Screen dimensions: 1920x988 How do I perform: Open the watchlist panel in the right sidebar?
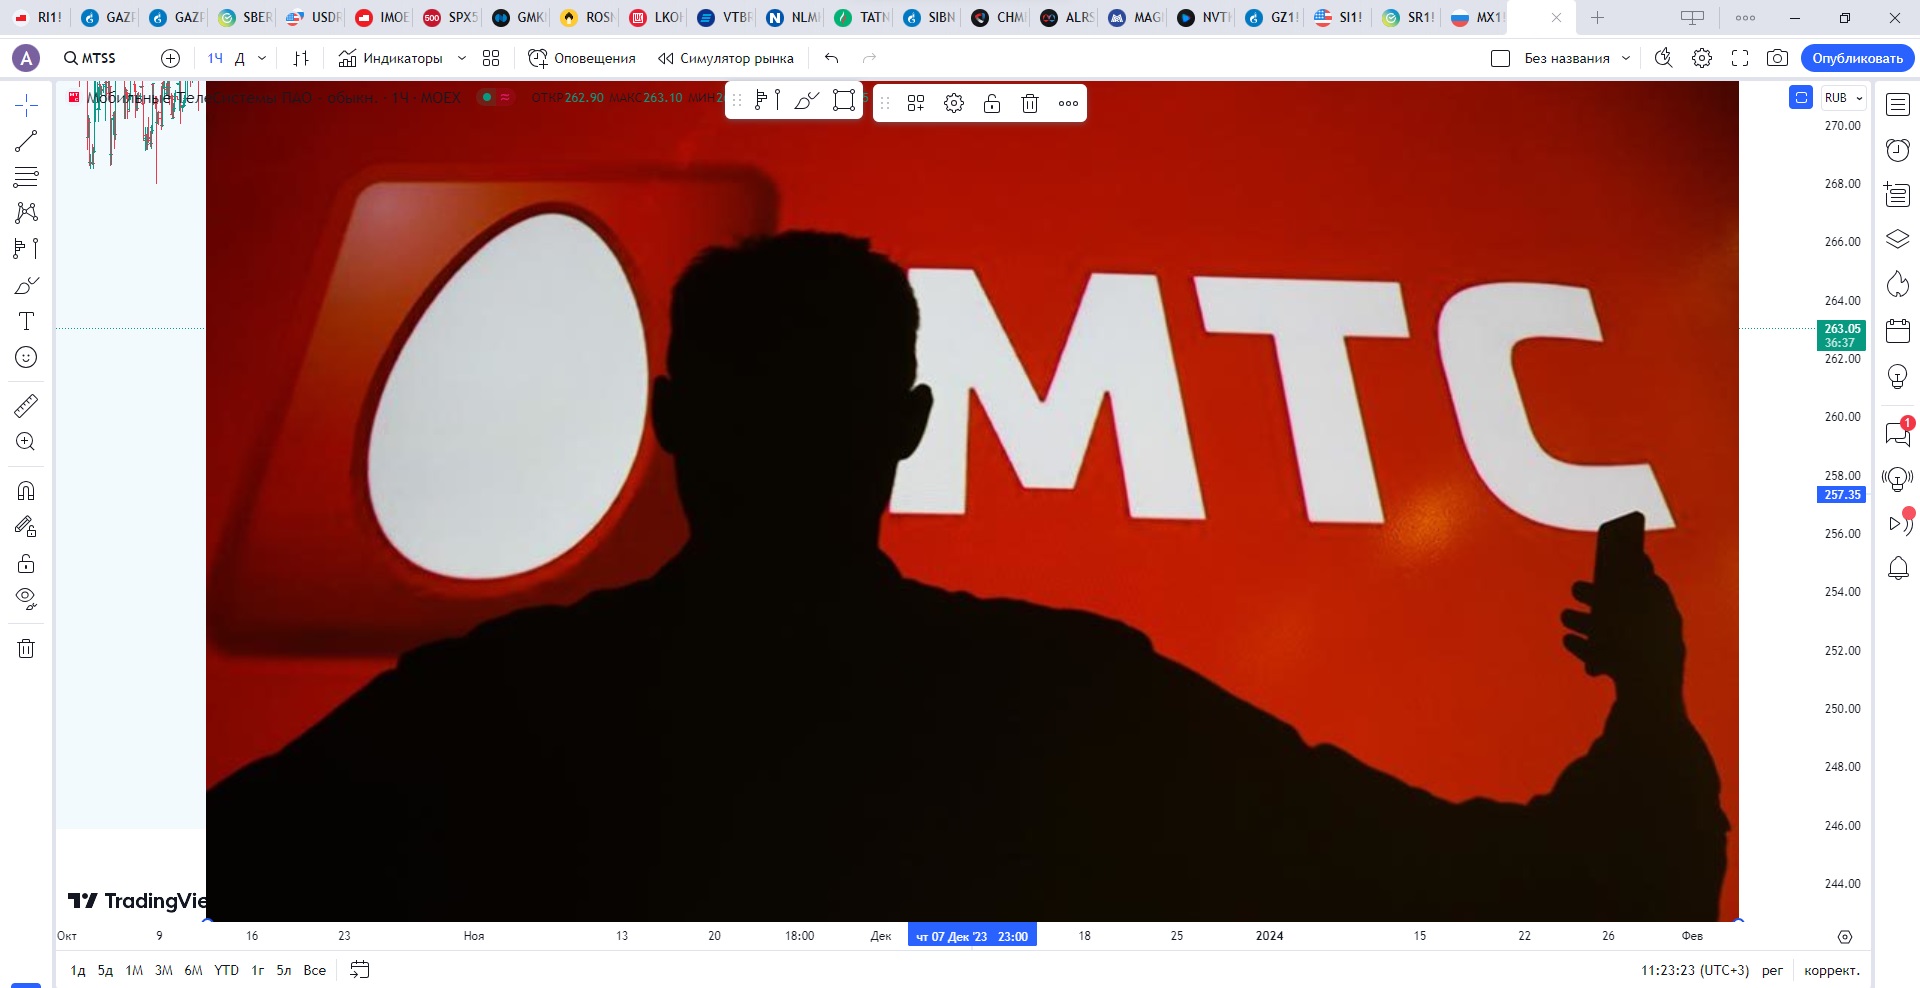[x=1898, y=104]
